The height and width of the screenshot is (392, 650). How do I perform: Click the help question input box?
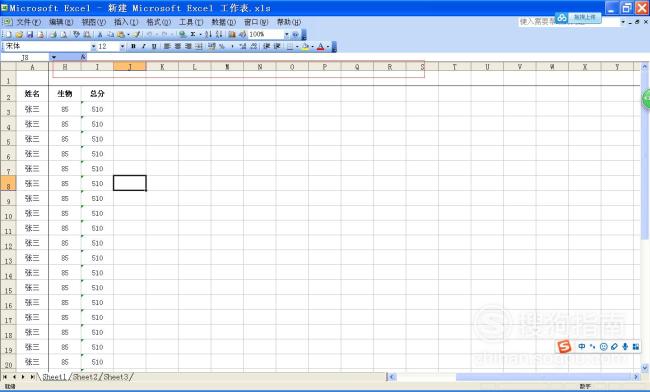pos(569,22)
